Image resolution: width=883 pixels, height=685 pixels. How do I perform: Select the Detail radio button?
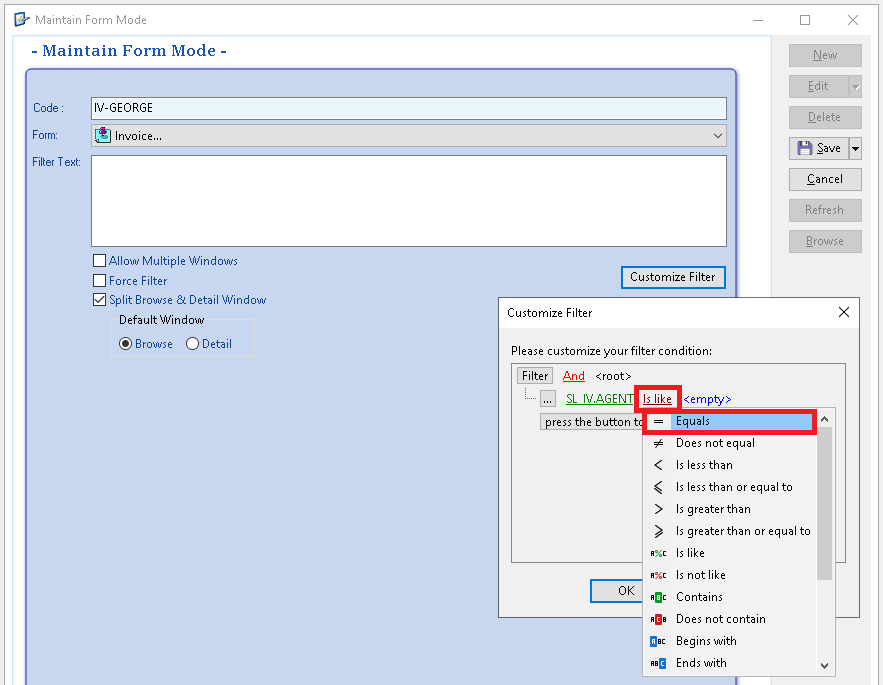point(193,344)
